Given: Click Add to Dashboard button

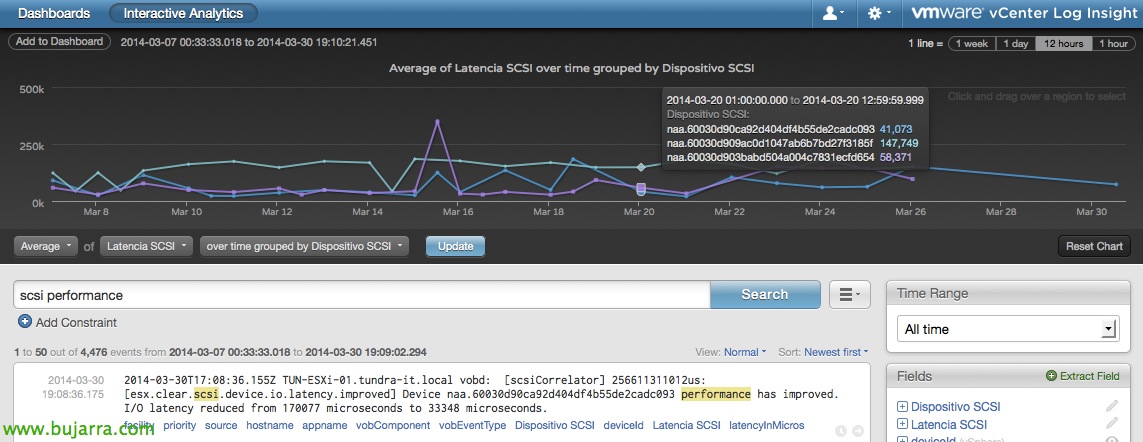Looking at the screenshot, I should click(60, 42).
